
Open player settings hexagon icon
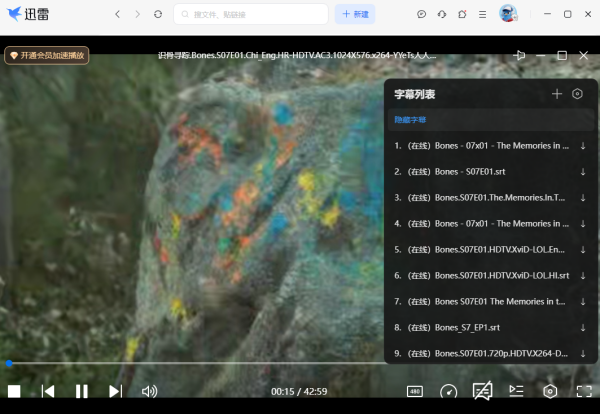tap(550, 391)
